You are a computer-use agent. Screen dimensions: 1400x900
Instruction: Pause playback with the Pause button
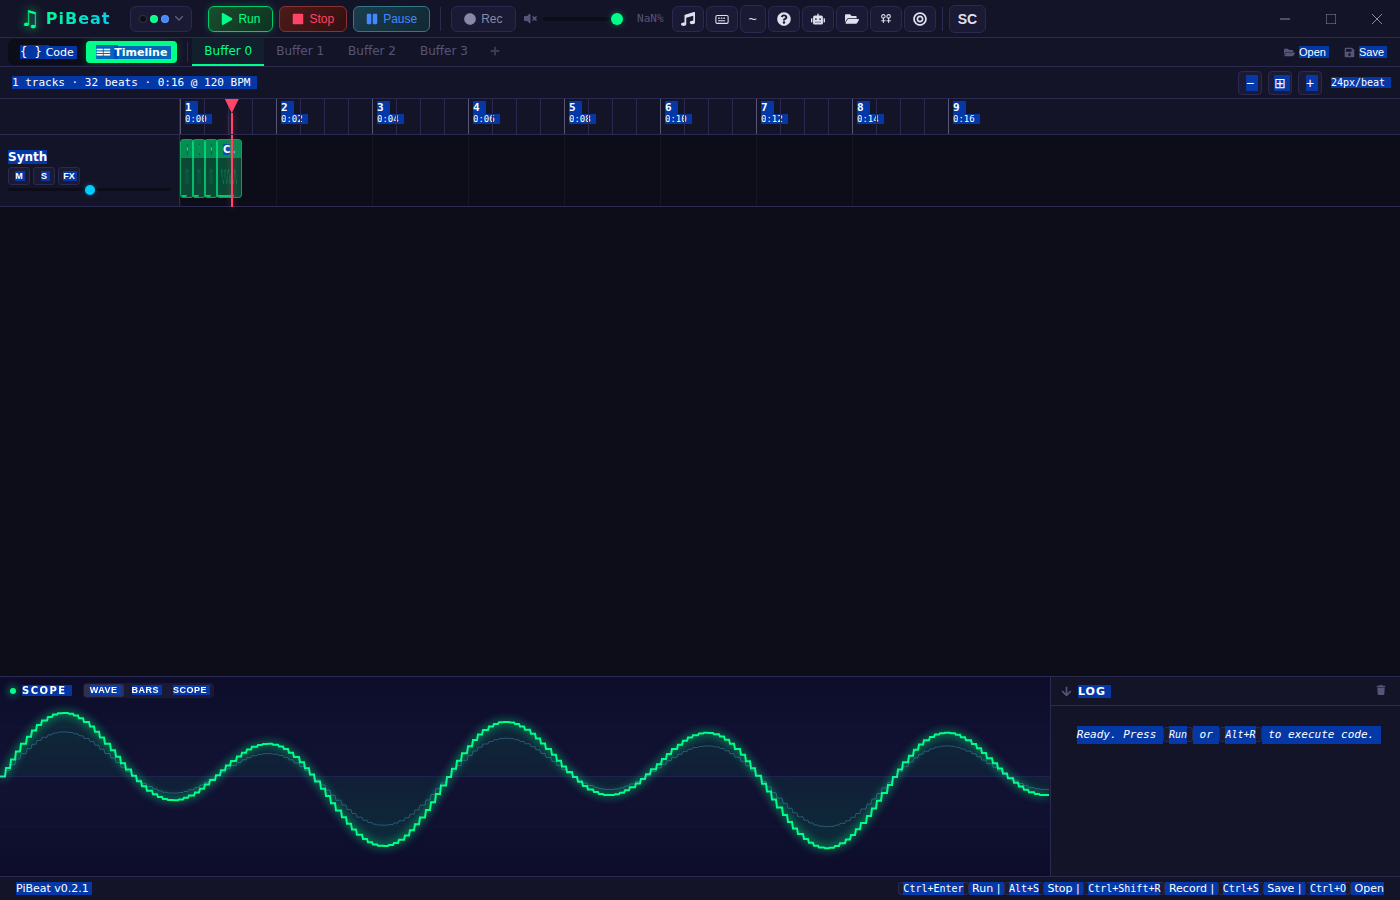coord(391,19)
